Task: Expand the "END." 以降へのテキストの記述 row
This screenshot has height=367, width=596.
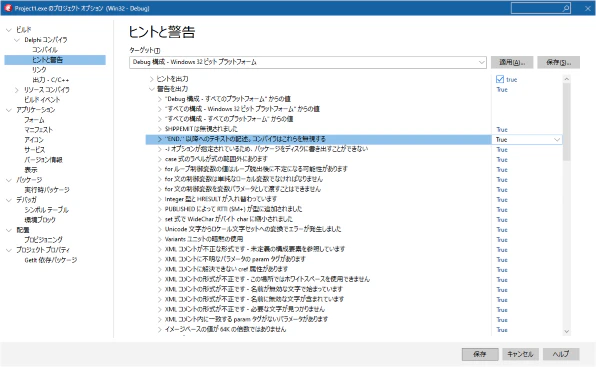Action: [x=160, y=139]
